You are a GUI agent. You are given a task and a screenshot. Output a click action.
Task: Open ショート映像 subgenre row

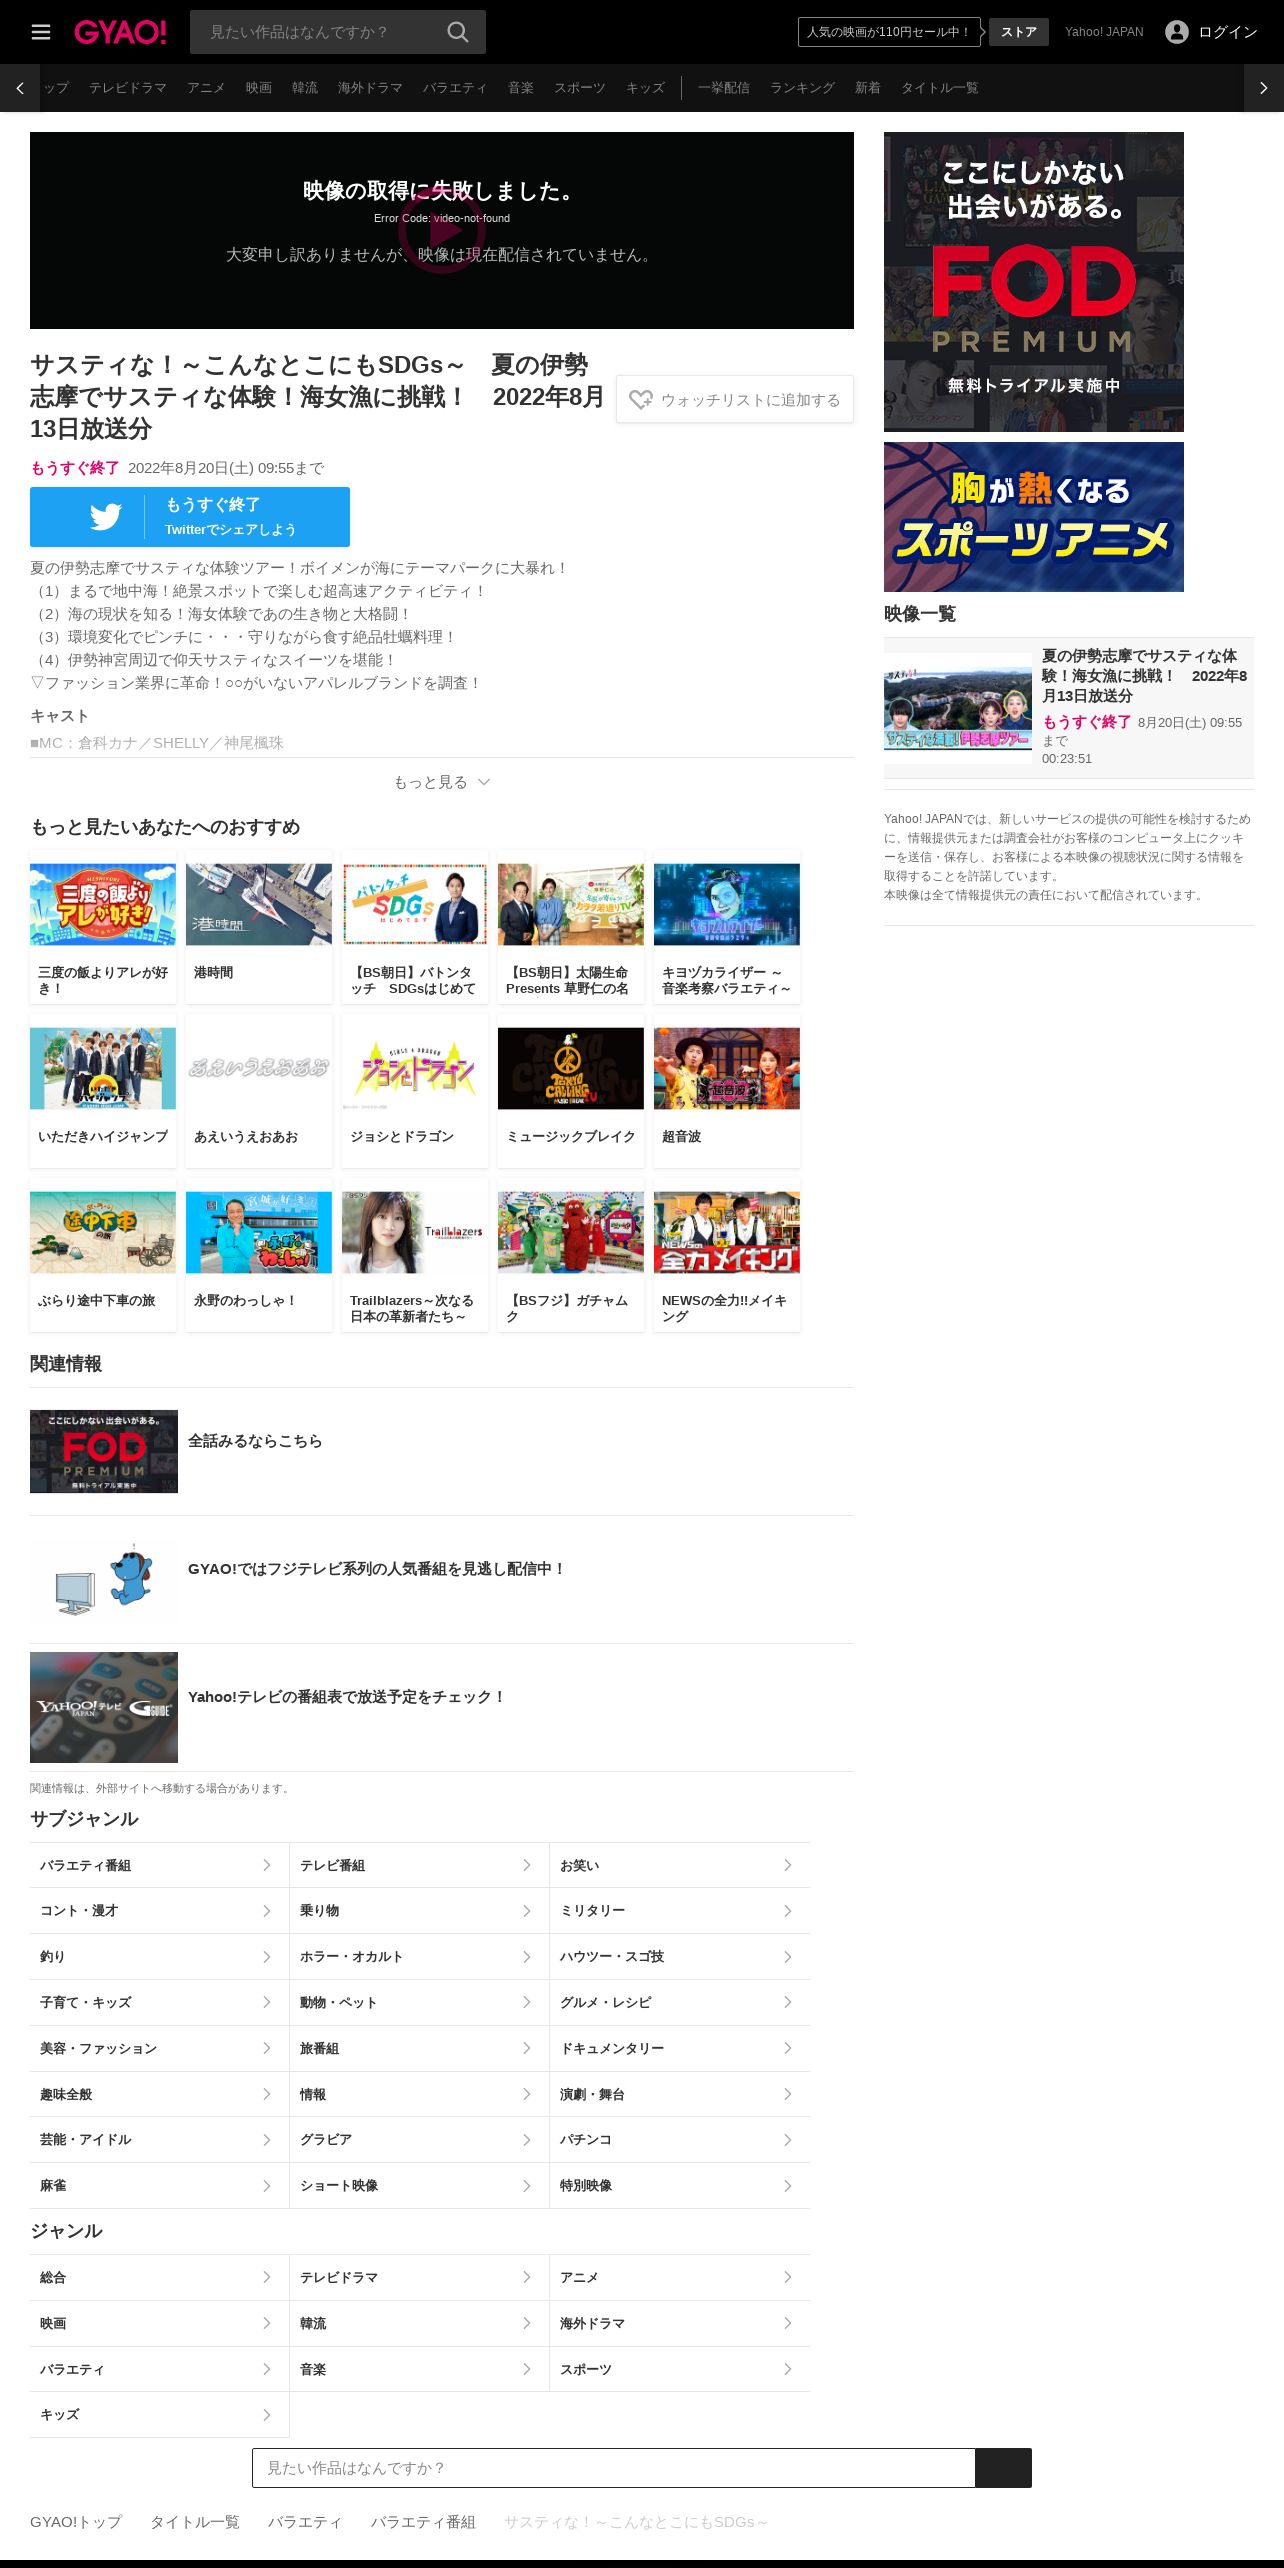419,2186
